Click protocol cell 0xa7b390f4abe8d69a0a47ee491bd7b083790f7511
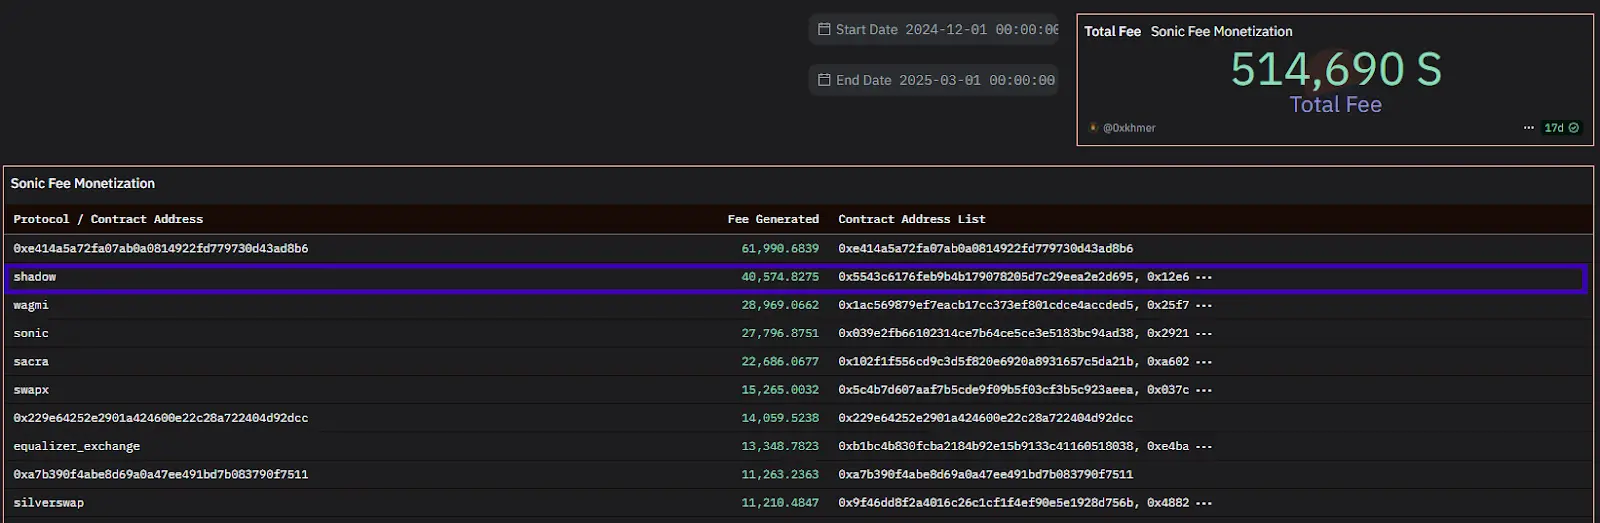This screenshot has height=523, width=1600. click(161, 474)
